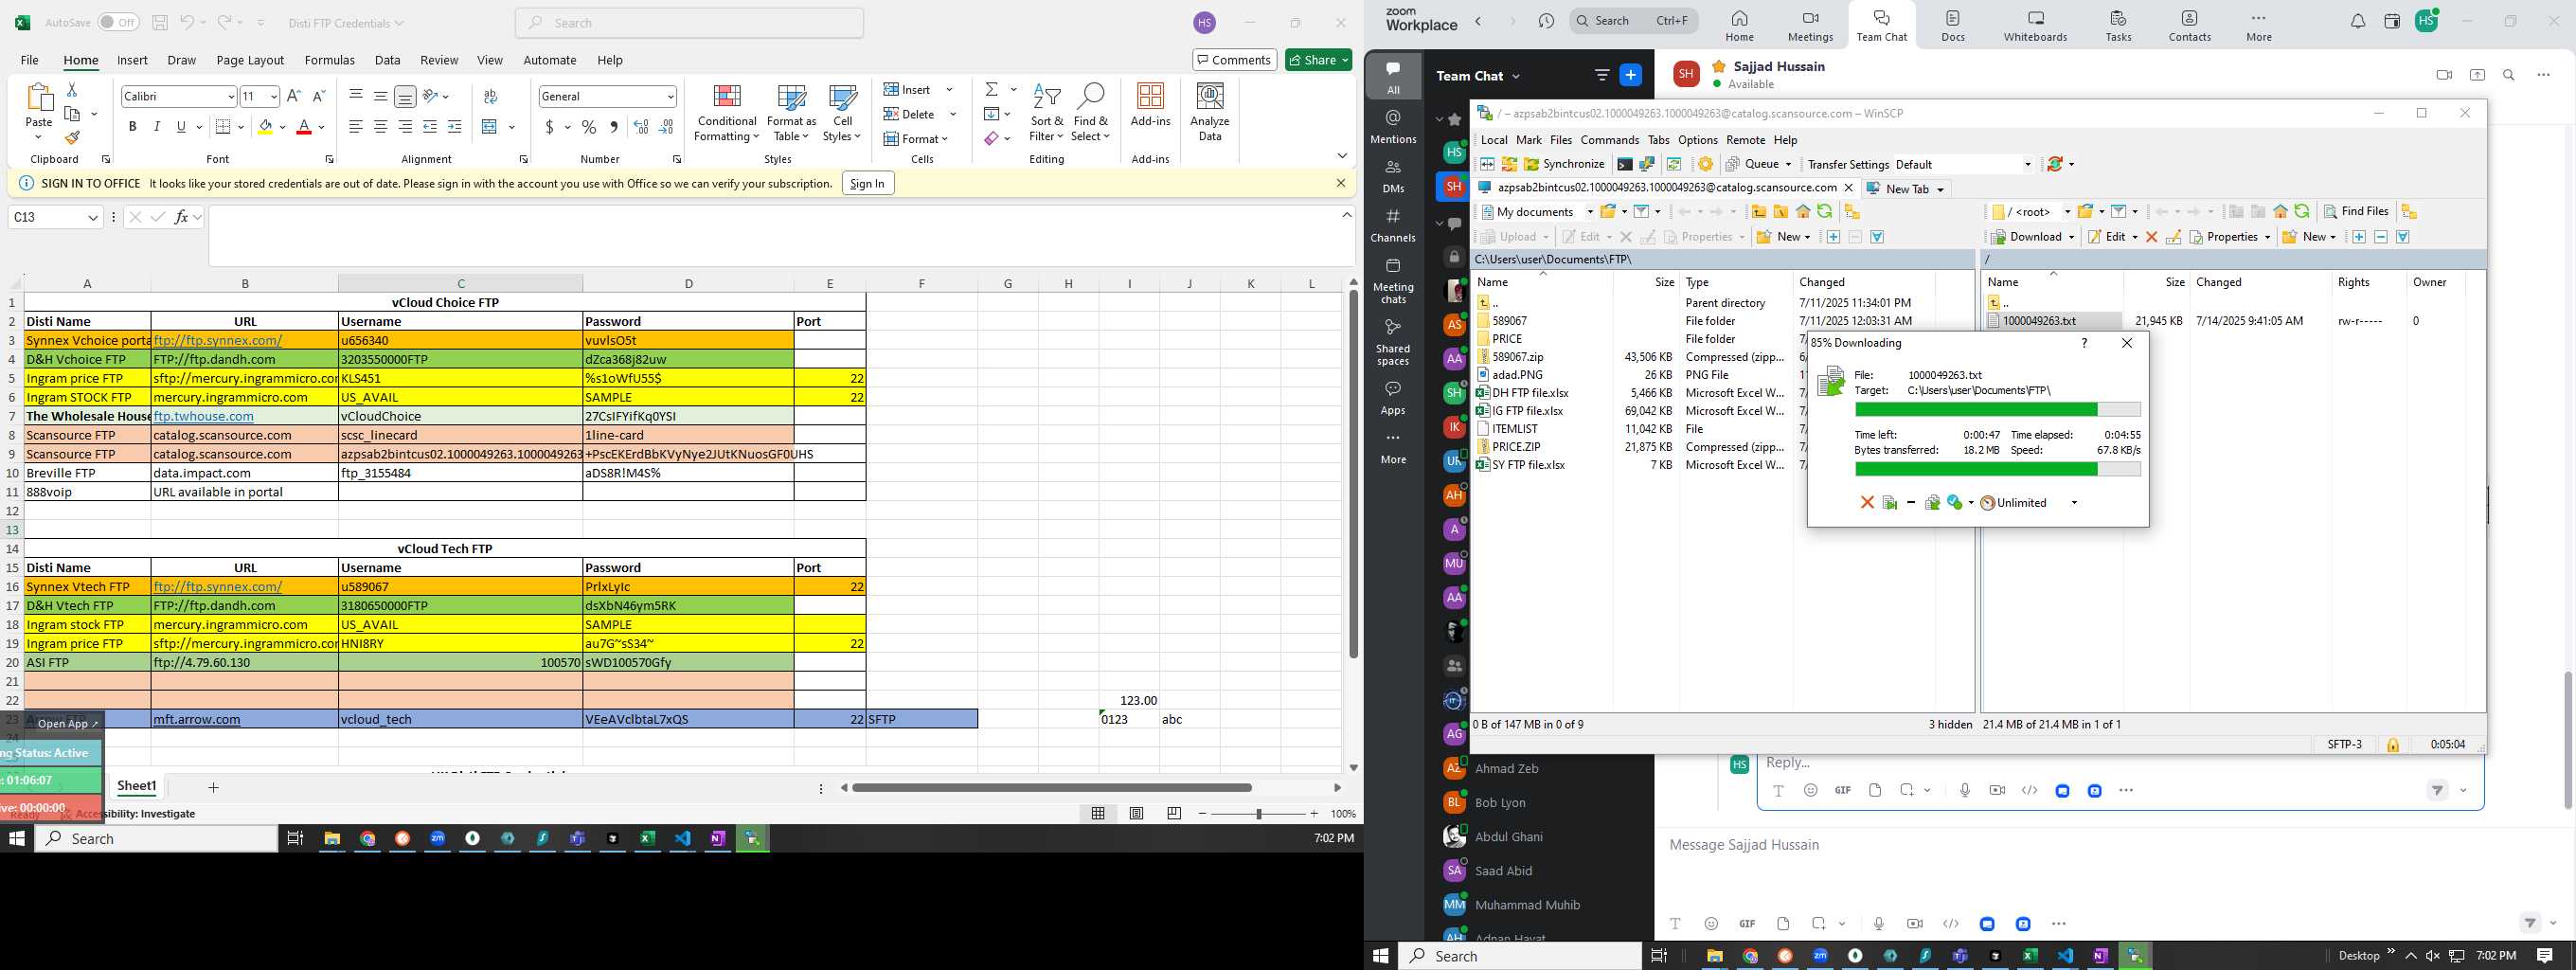Click the lock encryption icon in WinSCP status bar
2576x970 pixels.
(2392, 745)
